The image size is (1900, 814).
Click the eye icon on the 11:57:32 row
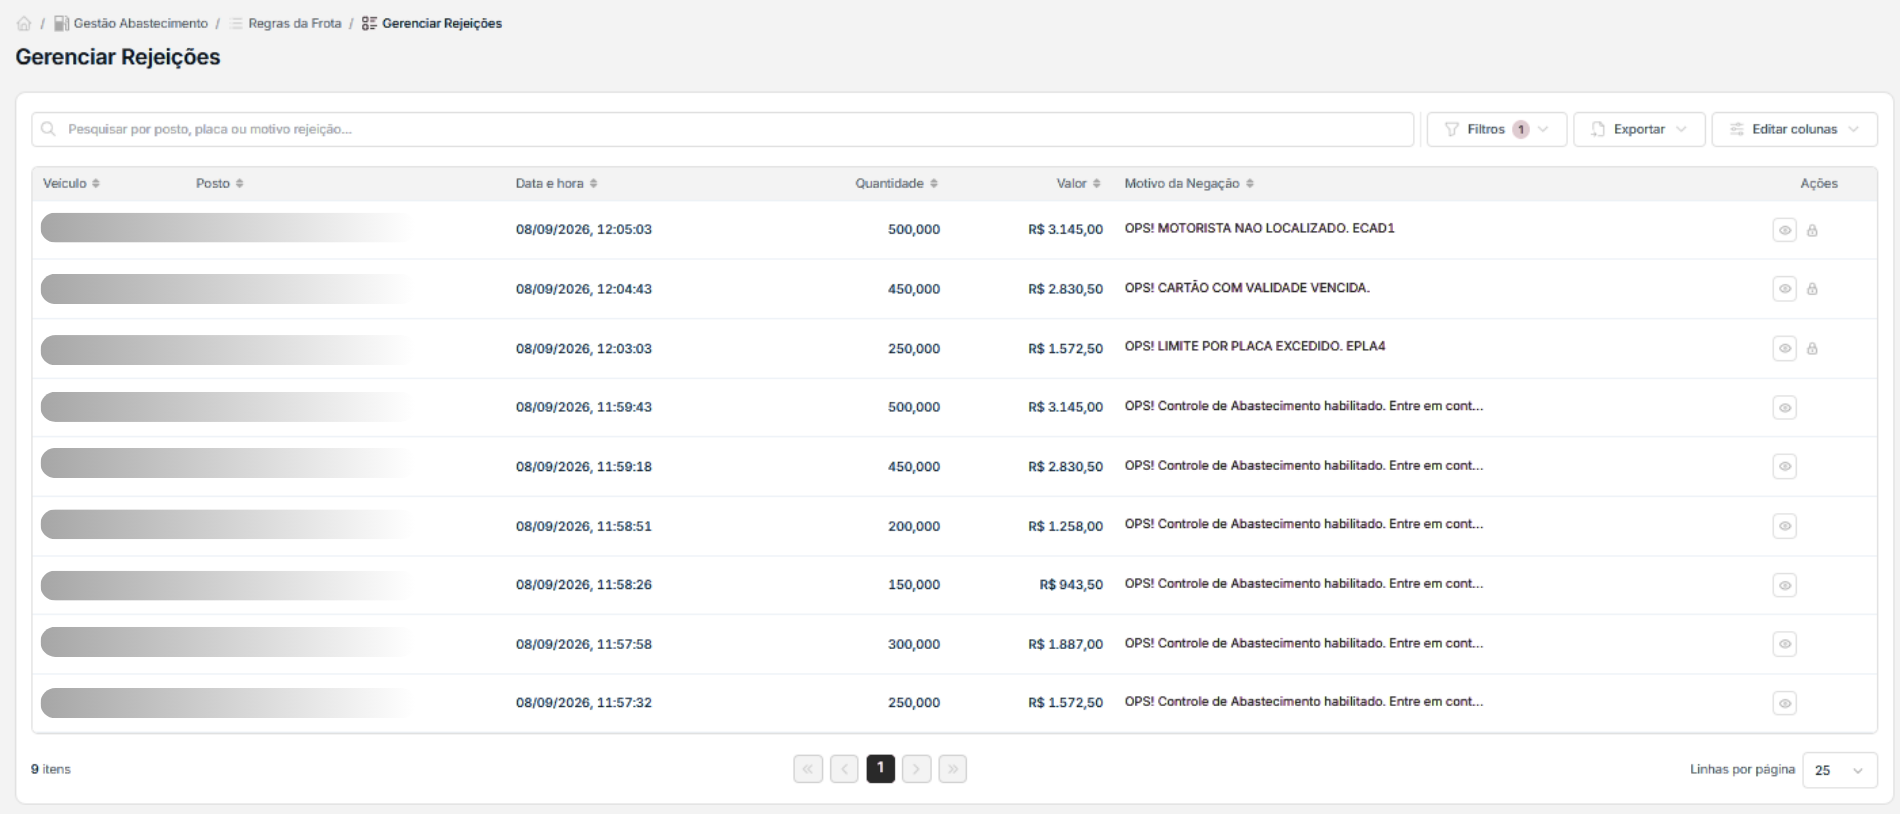(1784, 703)
